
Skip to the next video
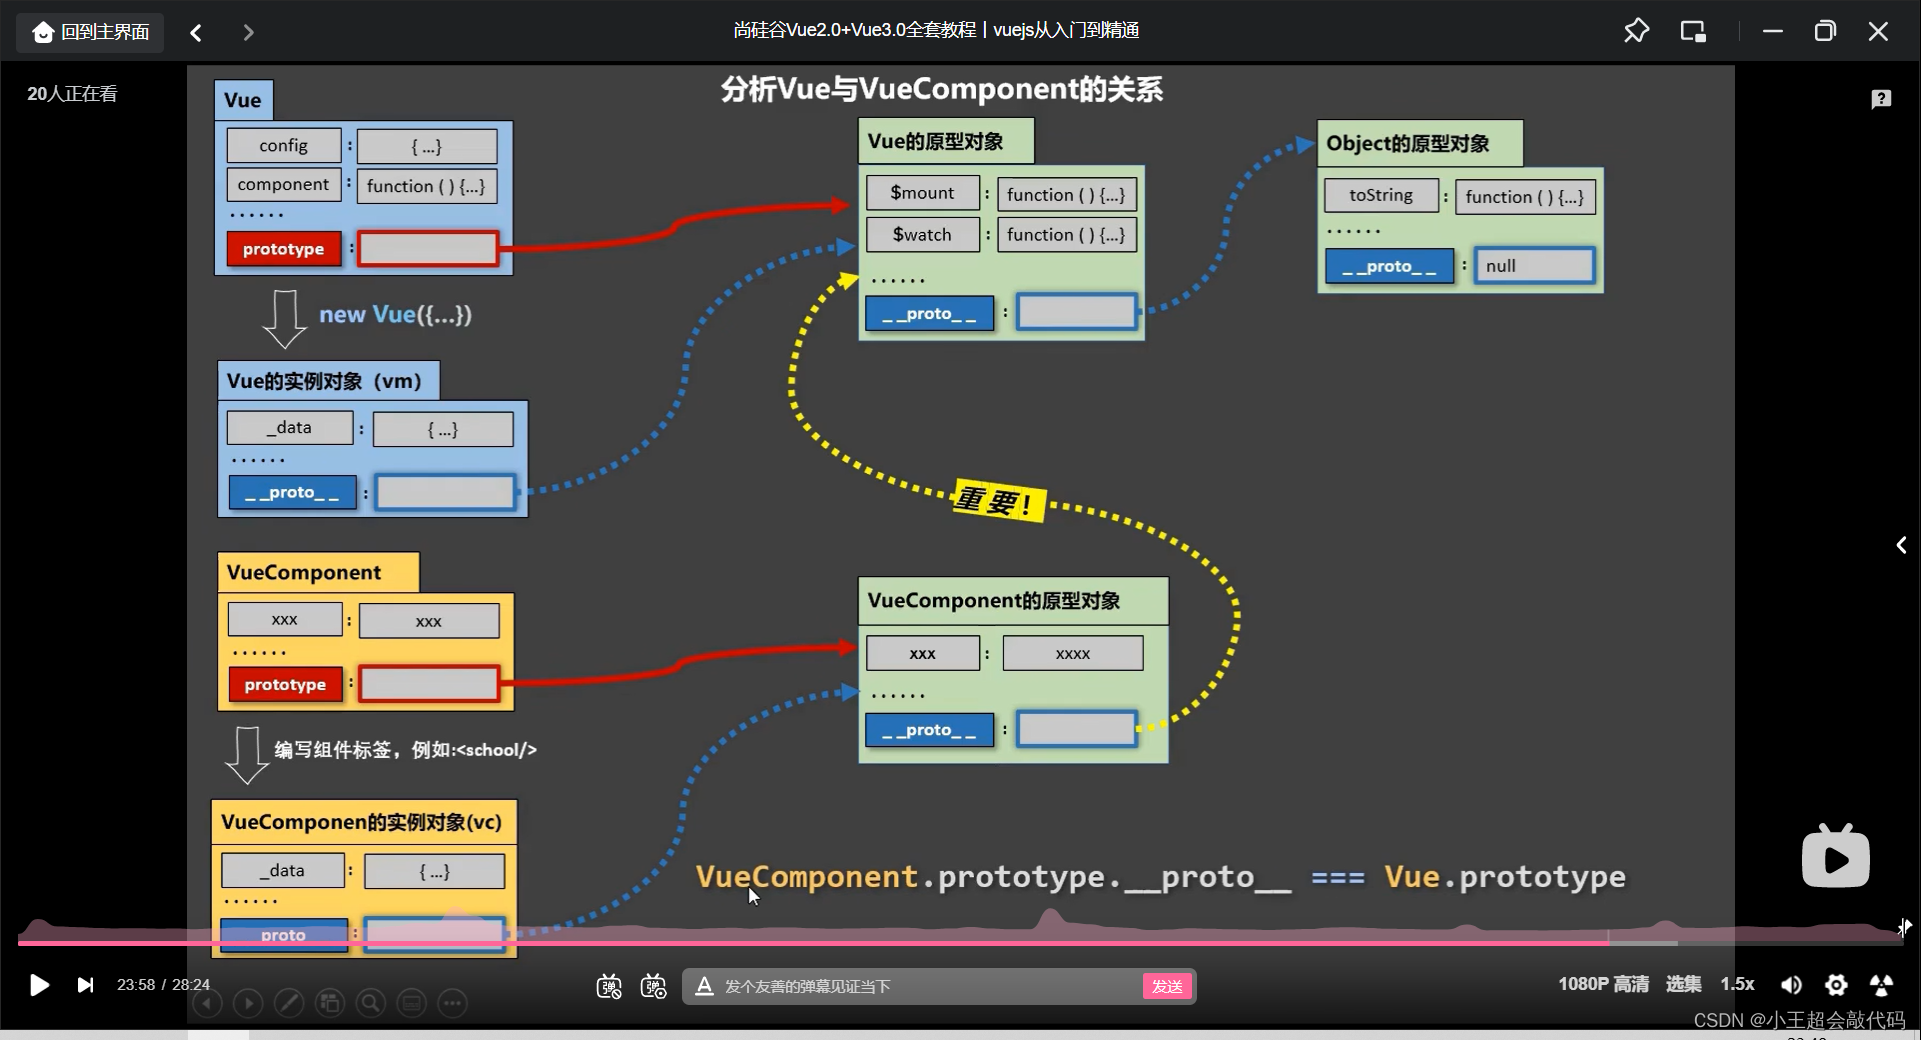pos(85,985)
